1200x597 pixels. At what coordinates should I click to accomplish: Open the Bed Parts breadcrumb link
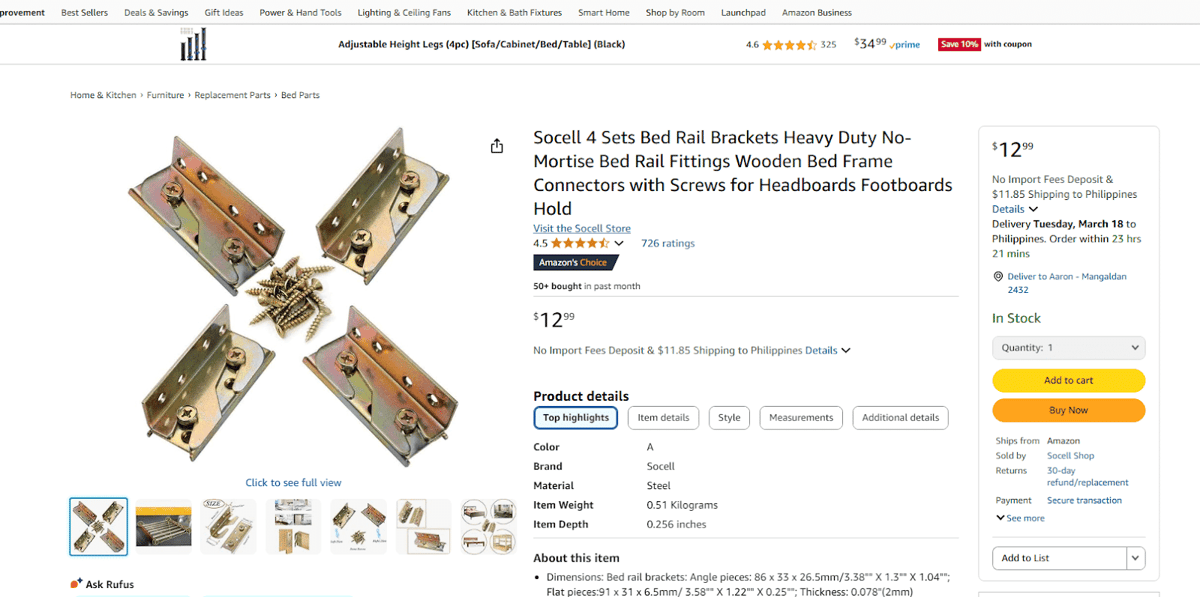point(300,95)
